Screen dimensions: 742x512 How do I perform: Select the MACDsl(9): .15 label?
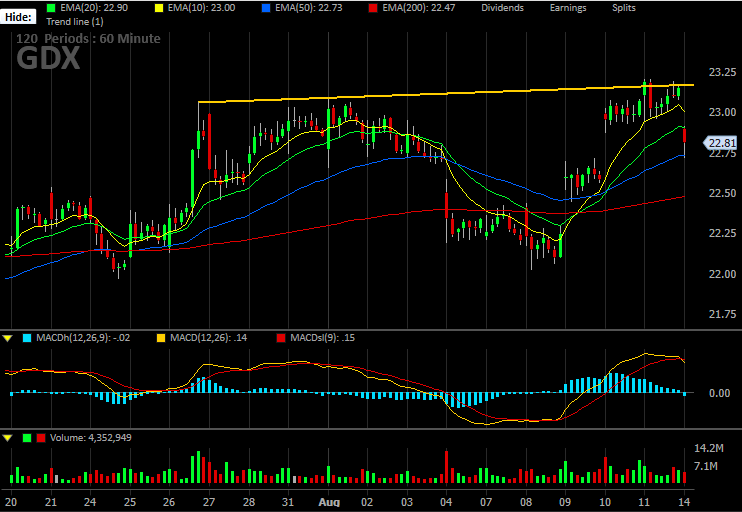[x=322, y=338]
